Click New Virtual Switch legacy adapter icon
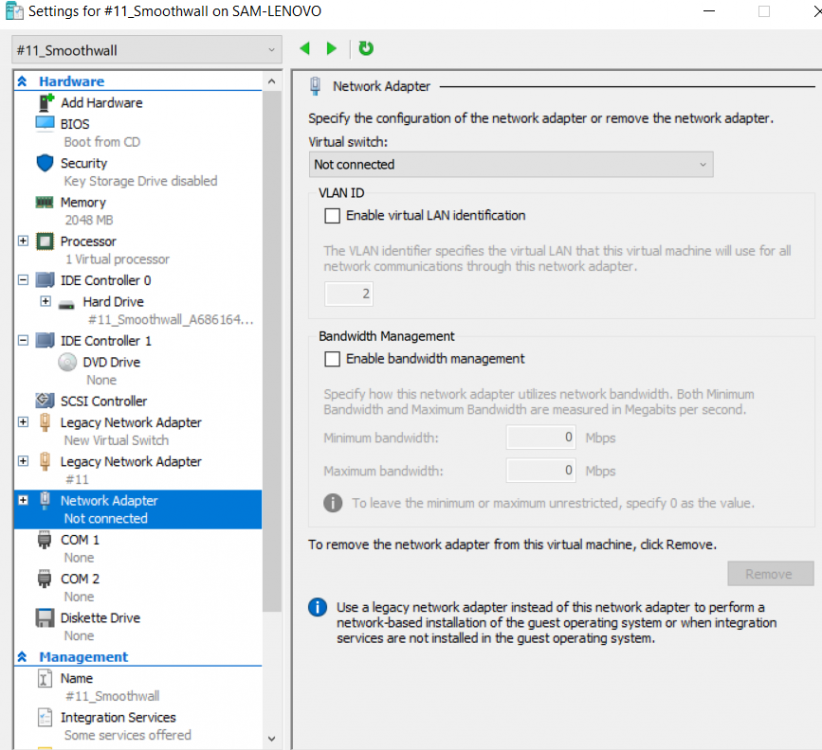Viewport: 822px width, 750px height. 45,422
